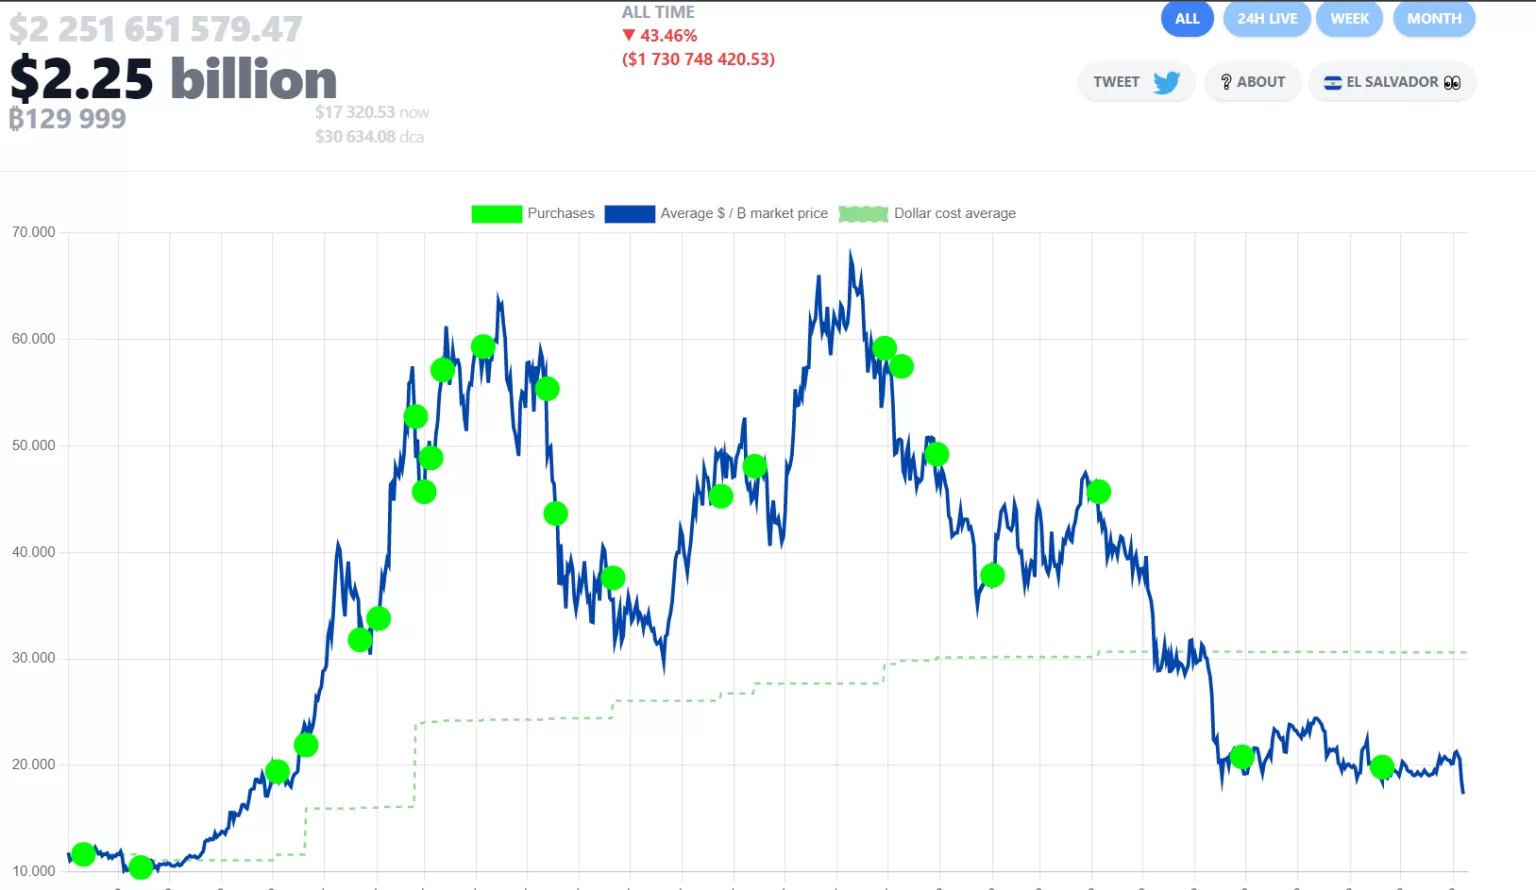Click the question mark icon beside ABOUT
The image size is (1536, 890).
(1225, 82)
